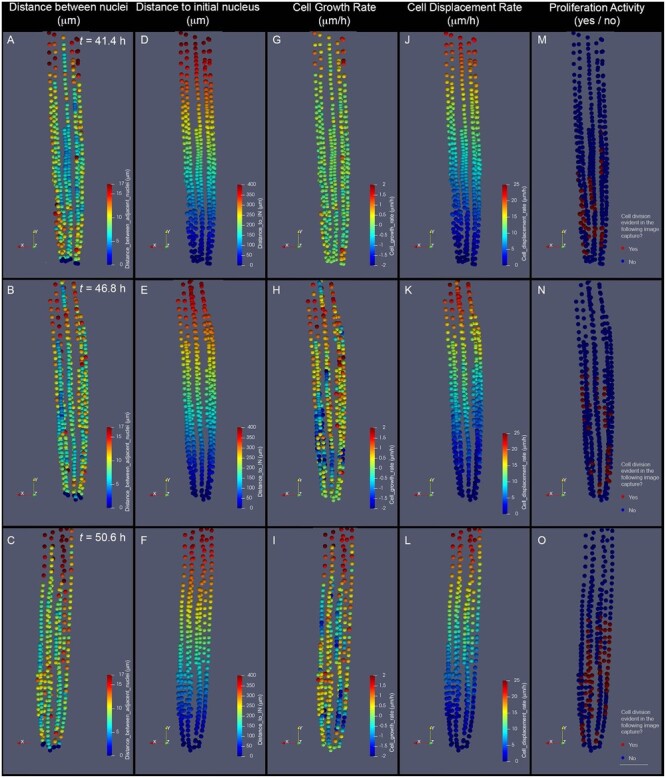
Task: Click the panel letter L
Action: coord(407,540)
